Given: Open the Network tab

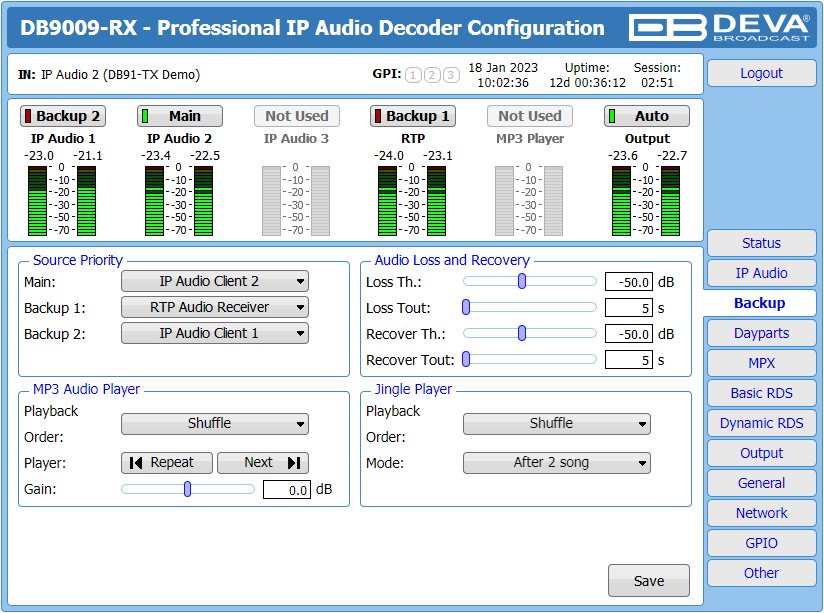Looking at the screenshot, I should 761,513.
